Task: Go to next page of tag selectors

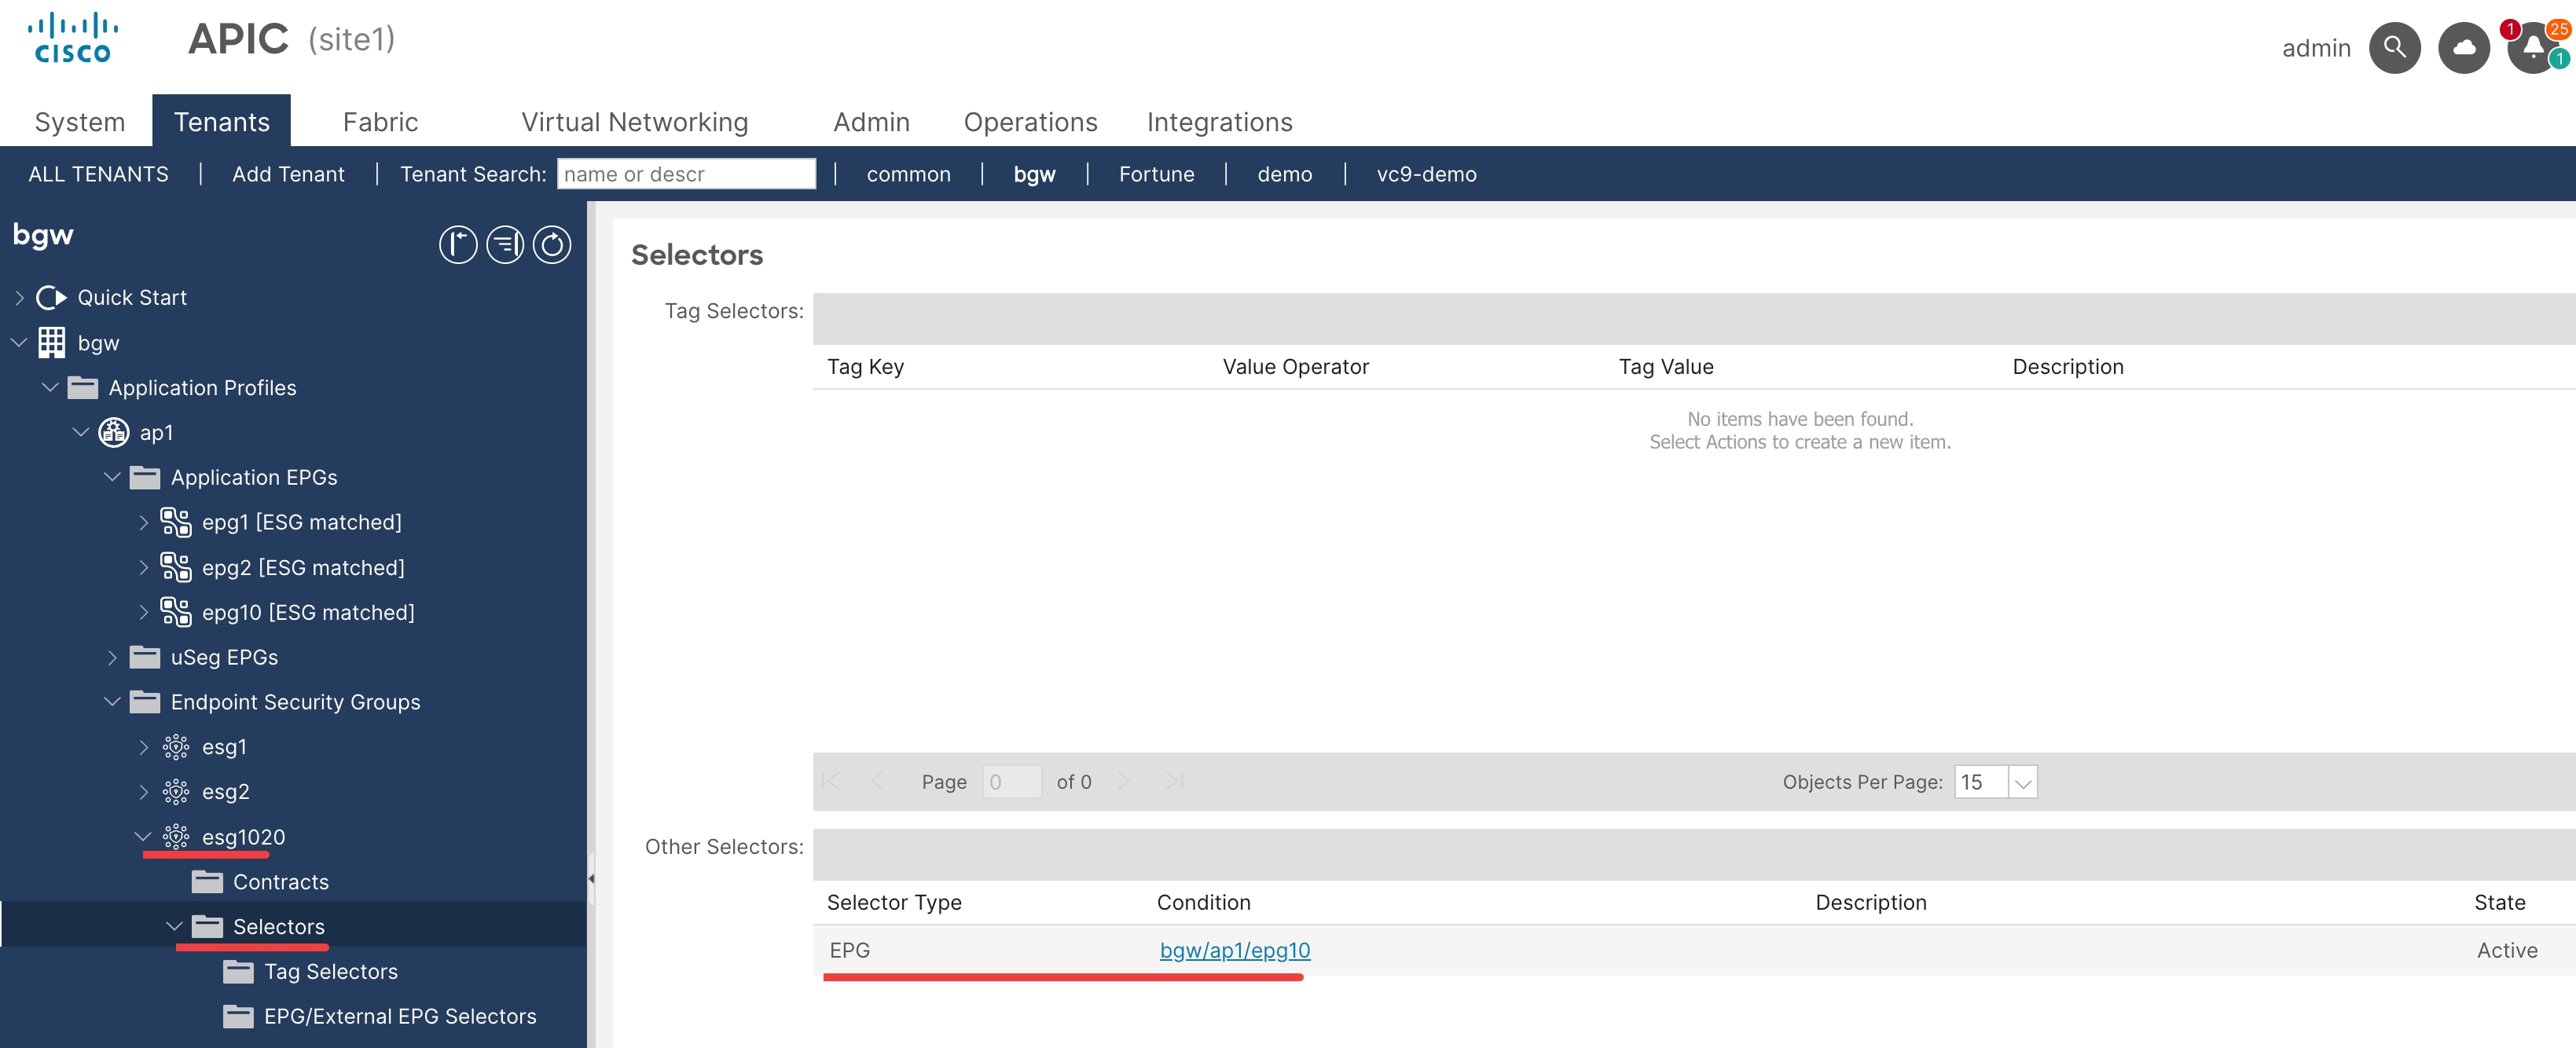Action: point(1123,782)
